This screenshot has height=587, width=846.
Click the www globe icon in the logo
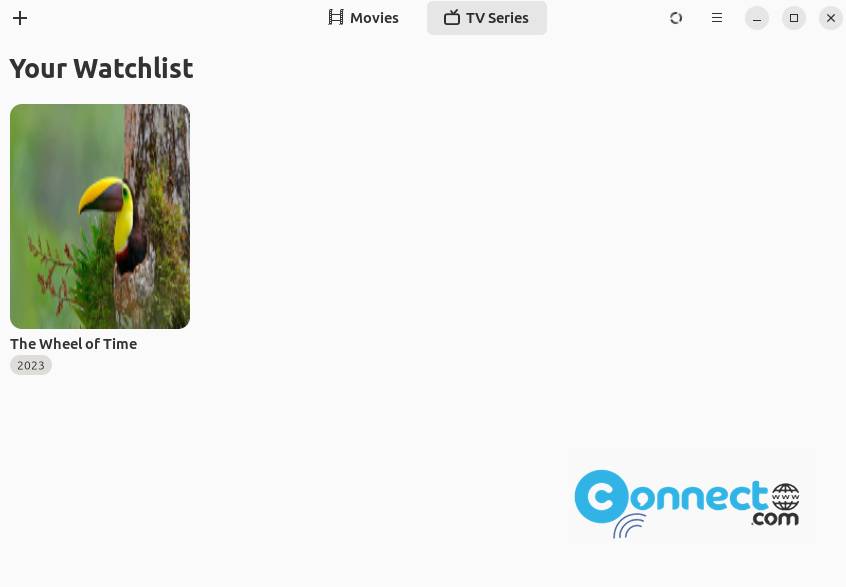click(x=786, y=497)
